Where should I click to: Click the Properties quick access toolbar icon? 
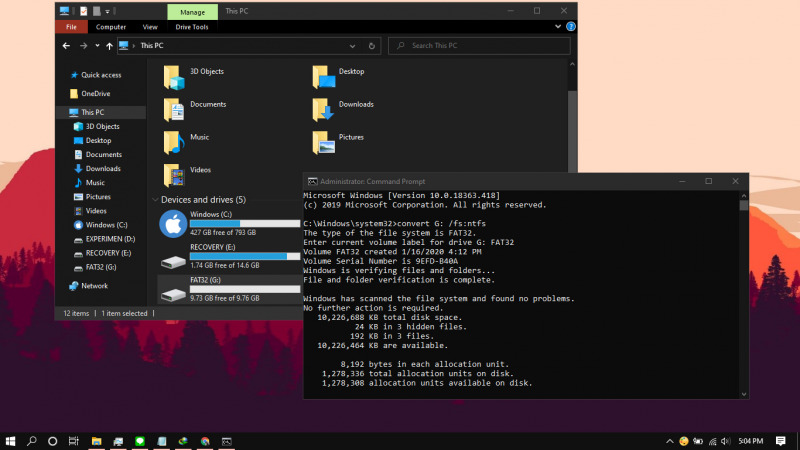(x=84, y=11)
